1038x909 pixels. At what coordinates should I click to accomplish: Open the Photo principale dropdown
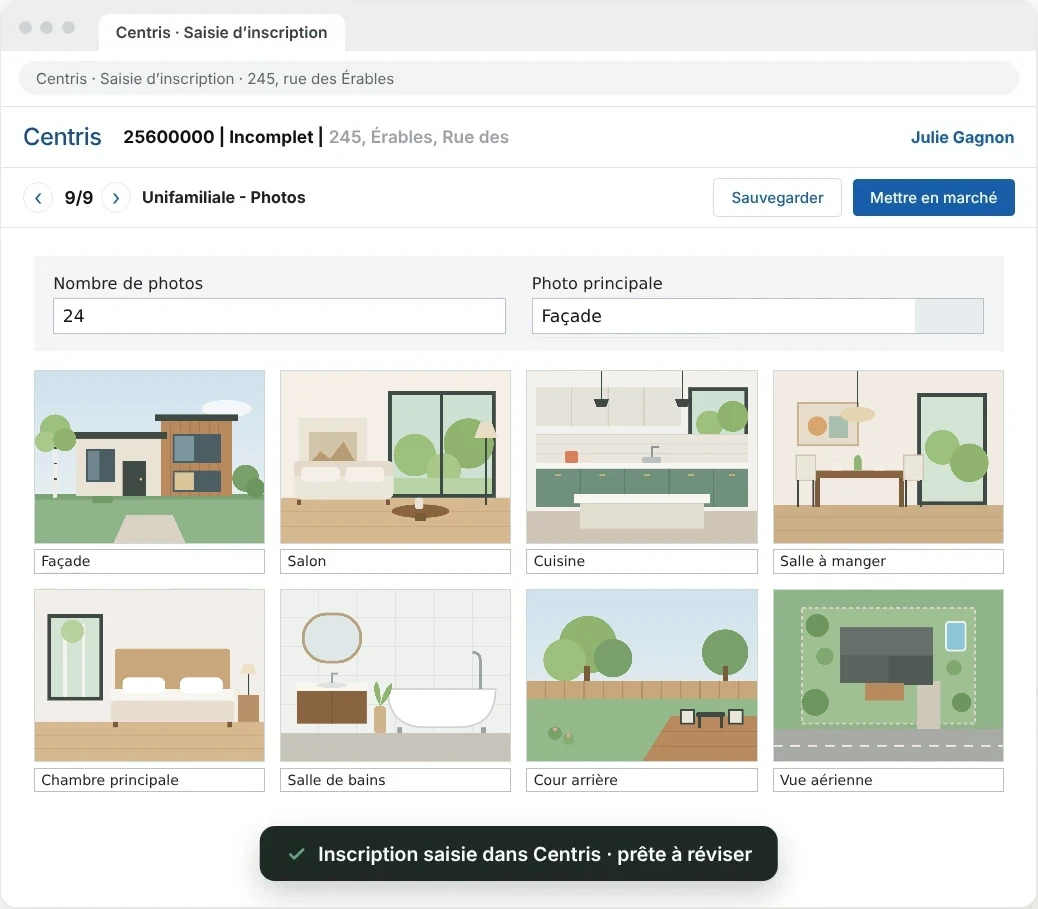click(757, 316)
